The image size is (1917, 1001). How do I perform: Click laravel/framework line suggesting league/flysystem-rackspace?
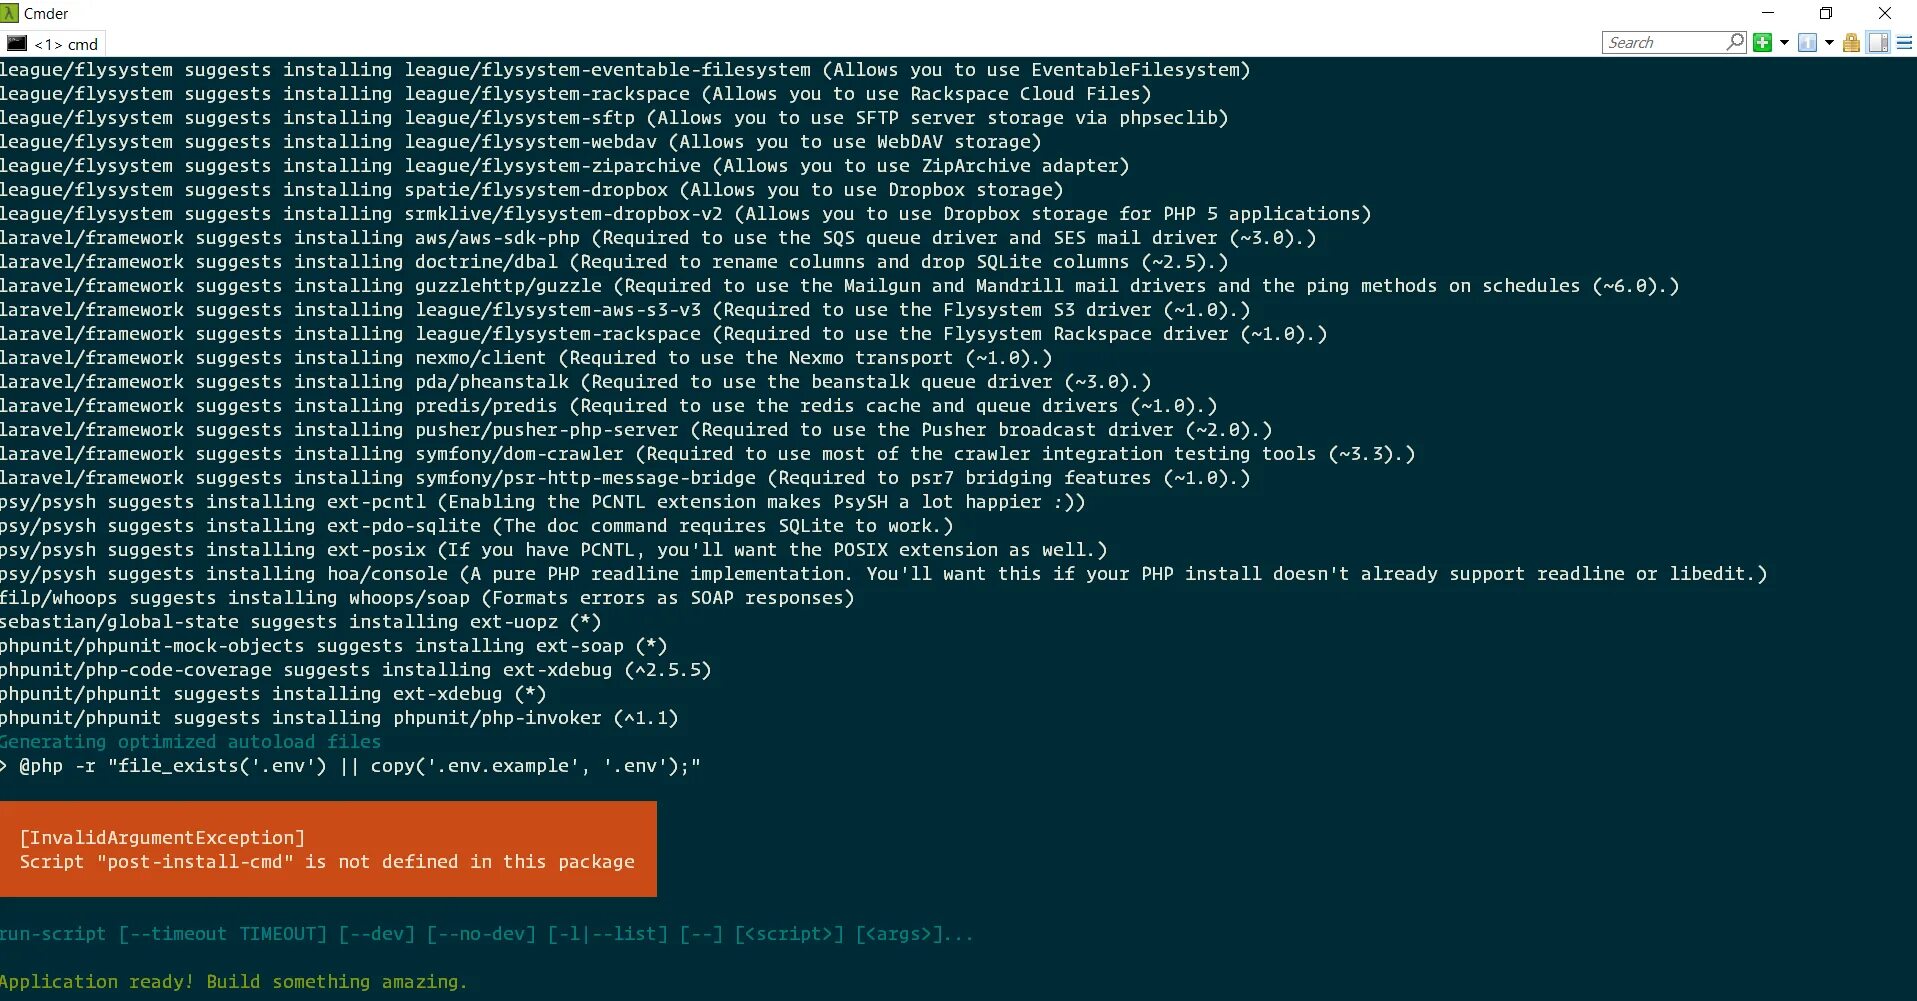(663, 334)
